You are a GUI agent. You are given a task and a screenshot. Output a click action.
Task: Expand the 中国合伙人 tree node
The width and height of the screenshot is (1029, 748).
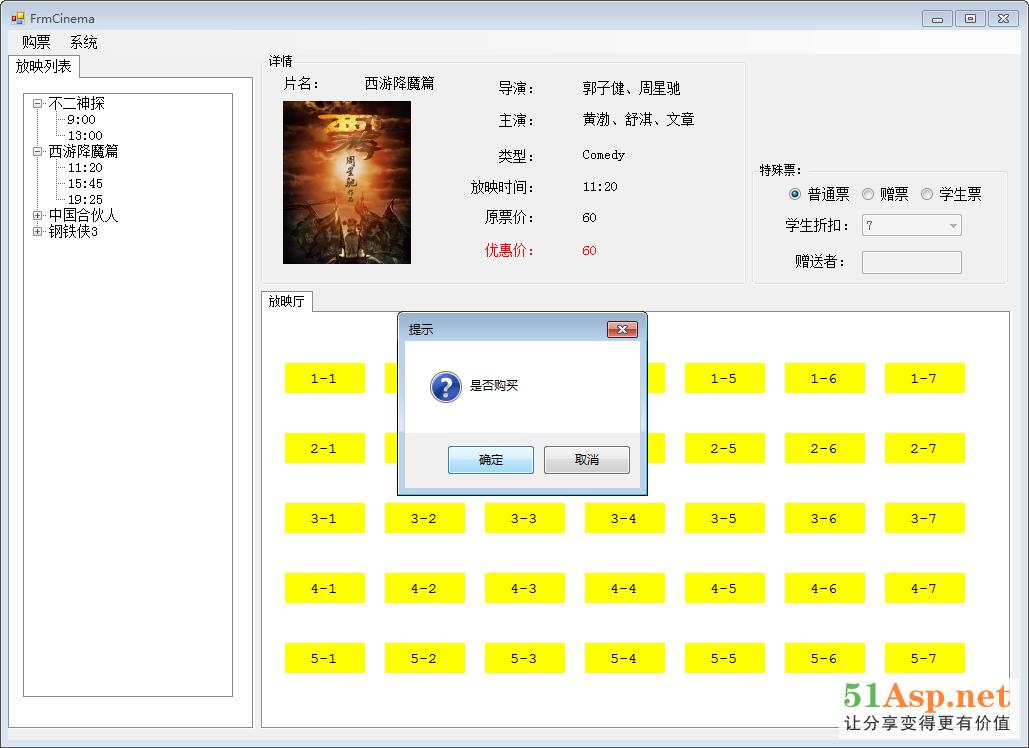pyautogui.click(x=37, y=215)
